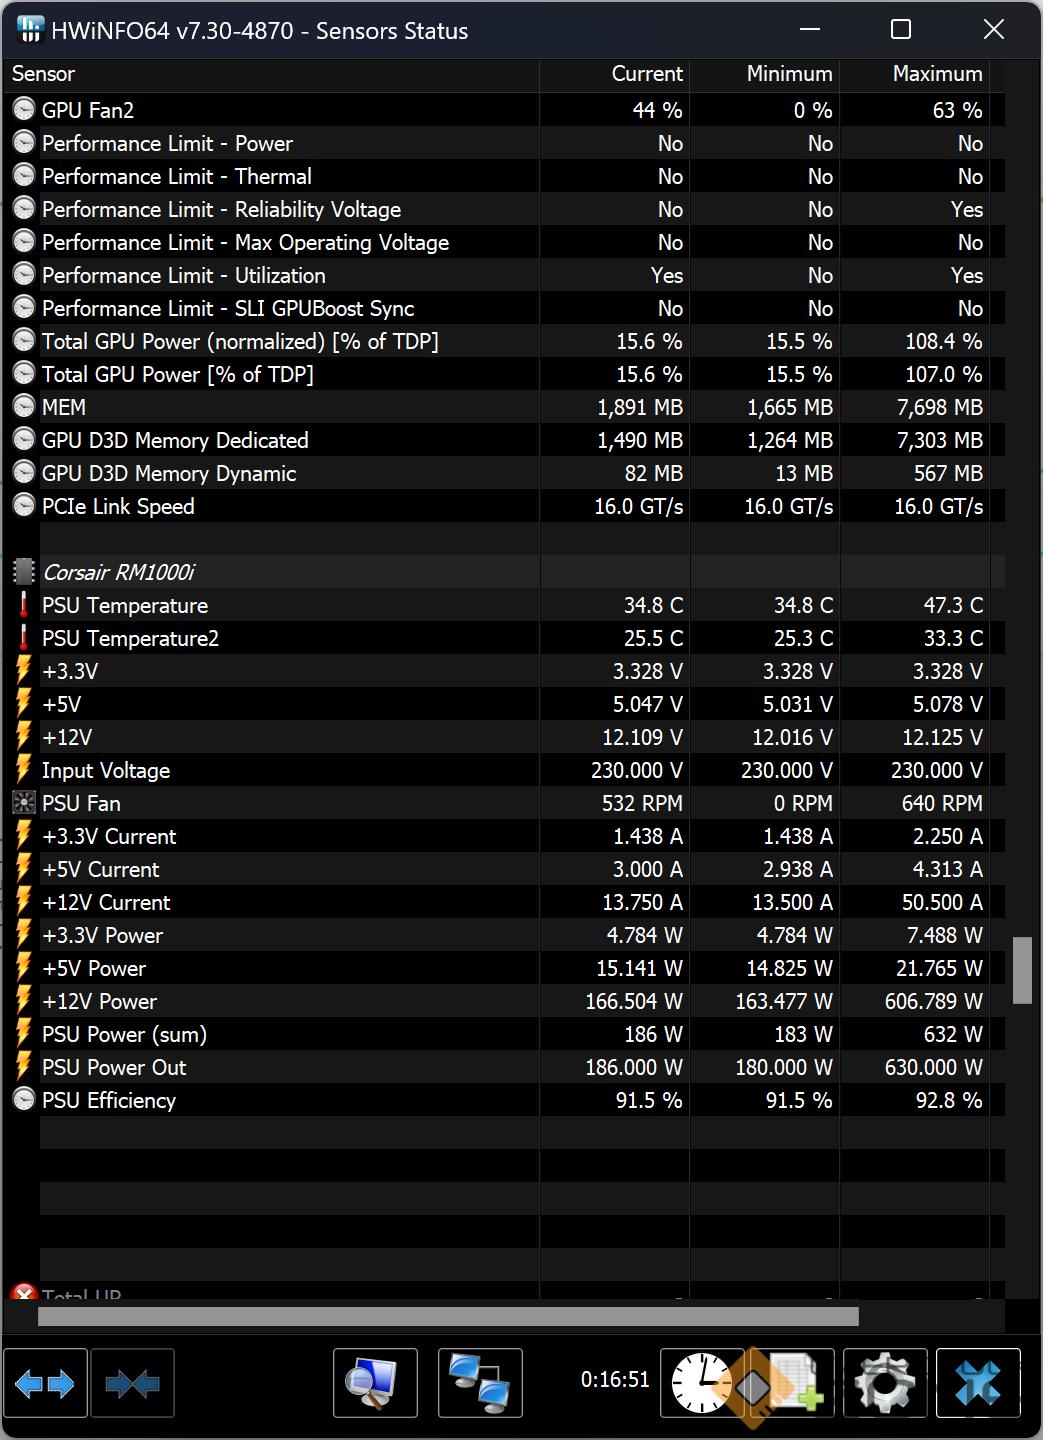Select the Corsair RM1000i group header

point(118,573)
